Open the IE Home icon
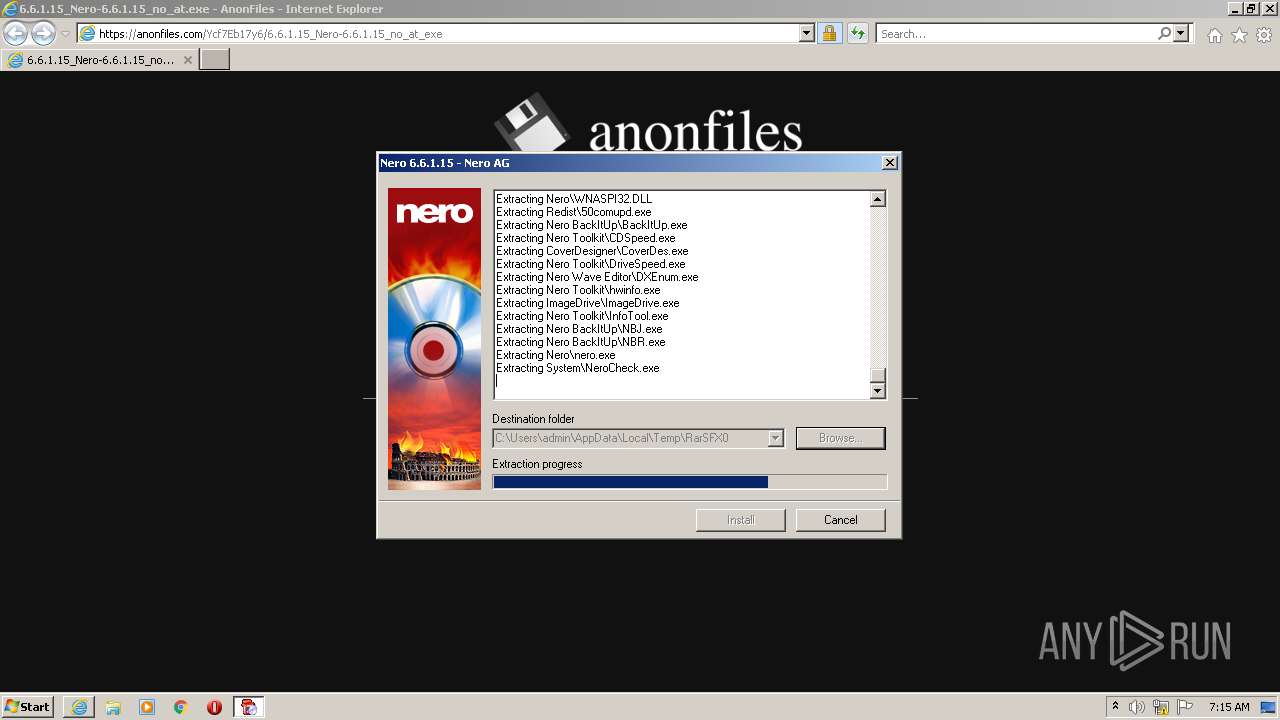Image resolution: width=1280 pixels, height=720 pixels. point(1214,35)
